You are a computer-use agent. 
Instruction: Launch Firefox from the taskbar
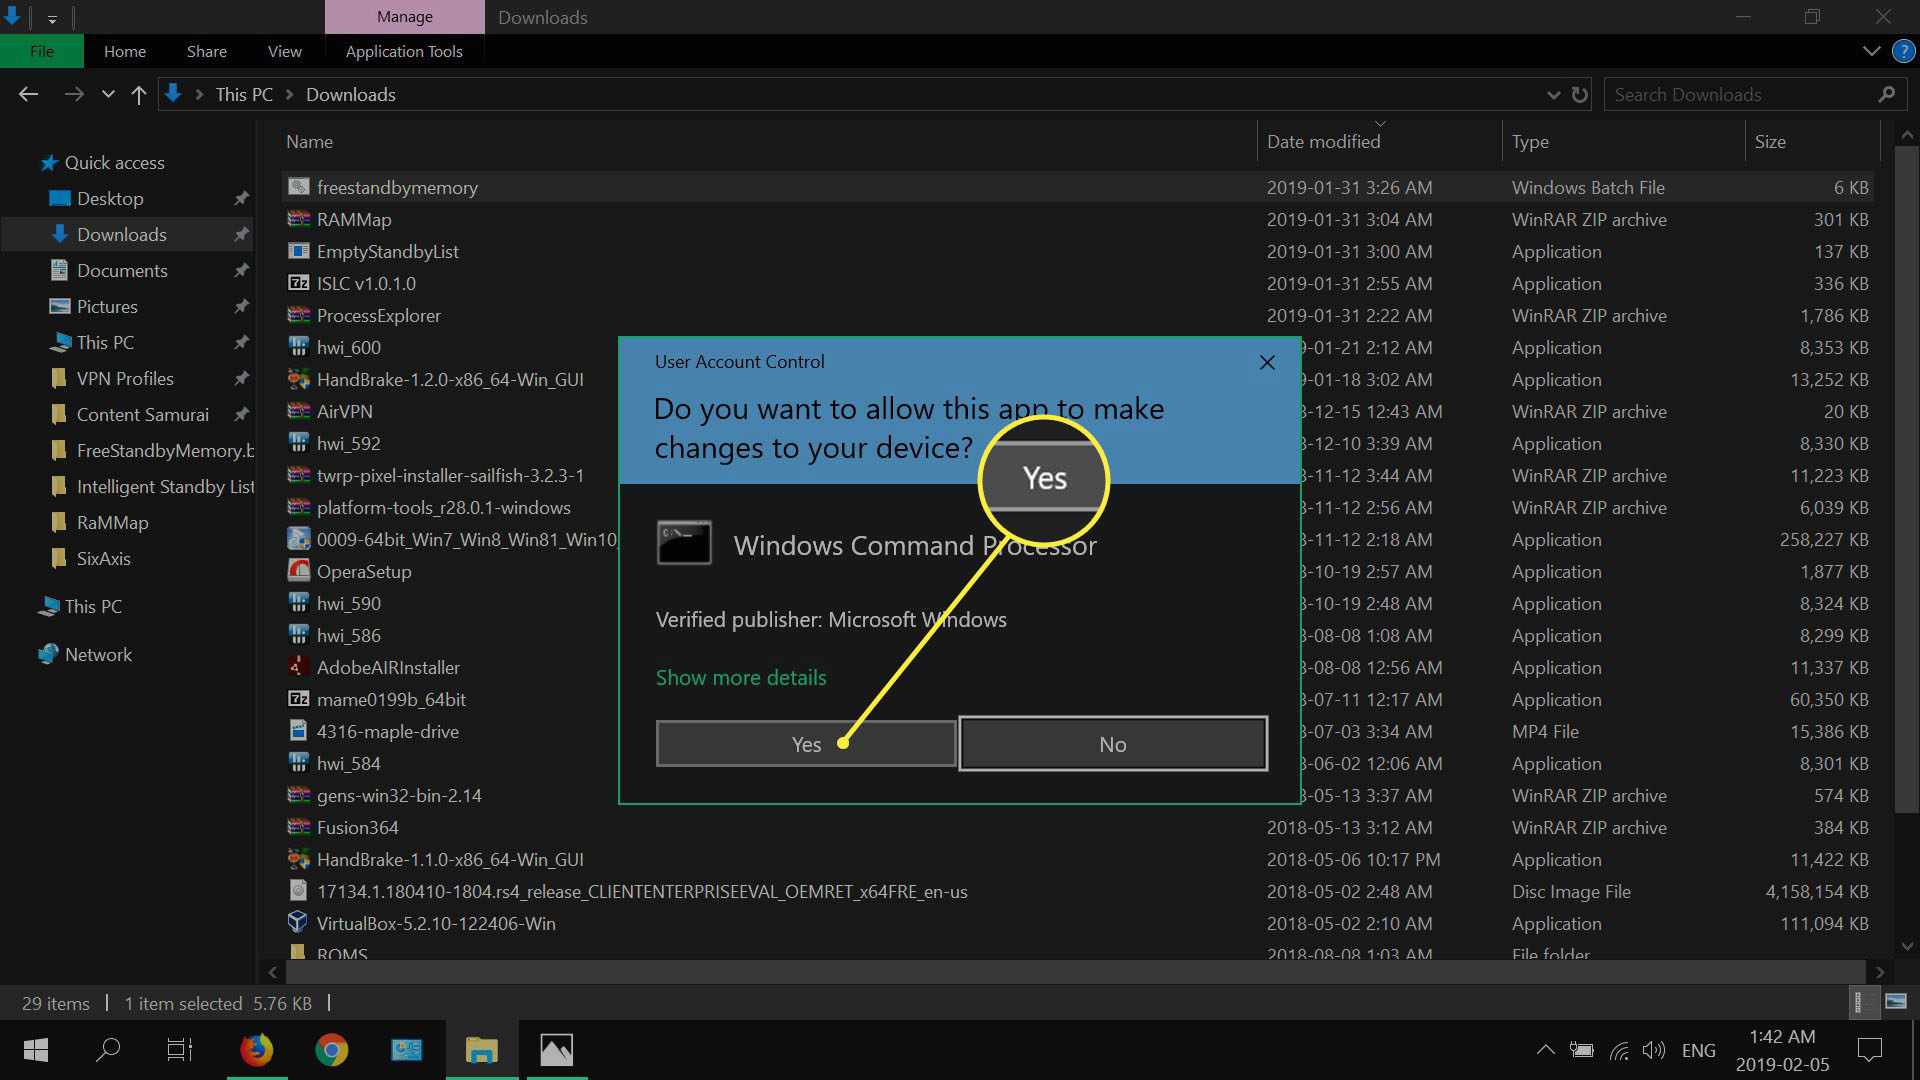tap(257, 1049)
